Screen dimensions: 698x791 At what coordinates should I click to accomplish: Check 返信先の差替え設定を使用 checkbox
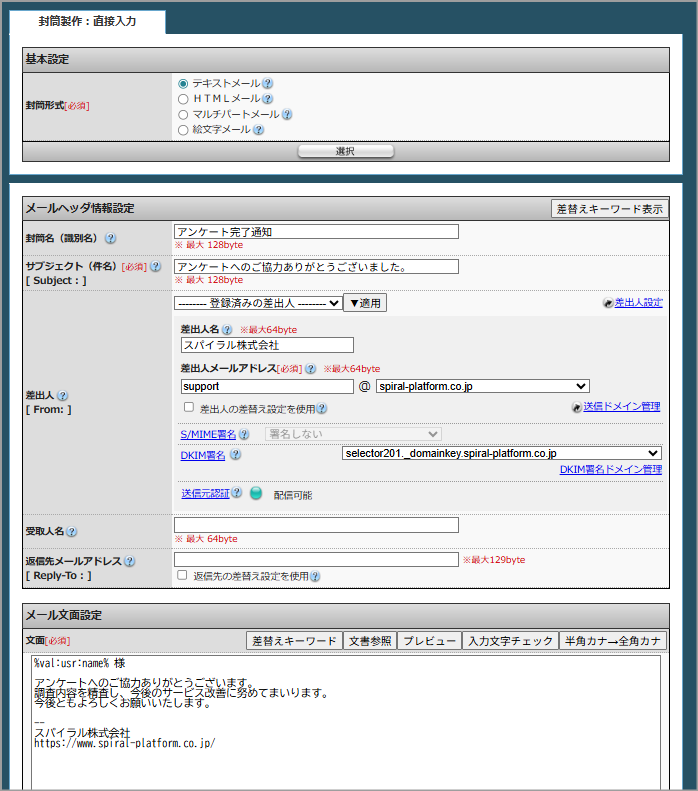click(182, 576)
